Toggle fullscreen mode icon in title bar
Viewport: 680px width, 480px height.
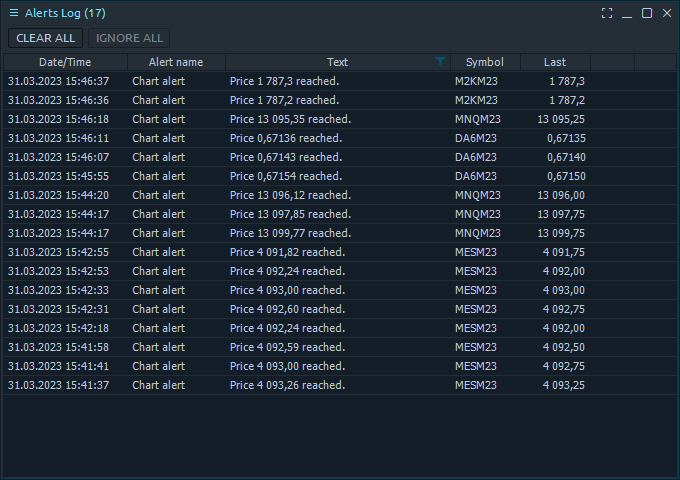click(607, 13)
